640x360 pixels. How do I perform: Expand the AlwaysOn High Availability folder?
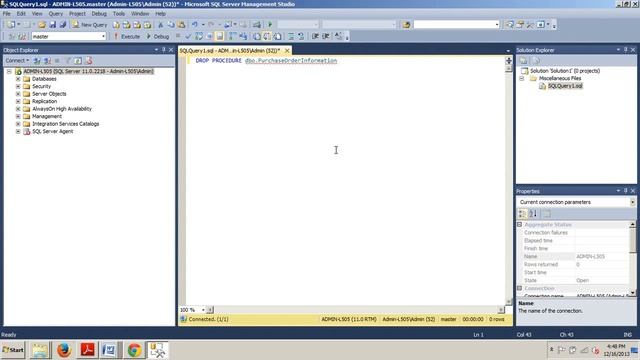click(18, 109)
